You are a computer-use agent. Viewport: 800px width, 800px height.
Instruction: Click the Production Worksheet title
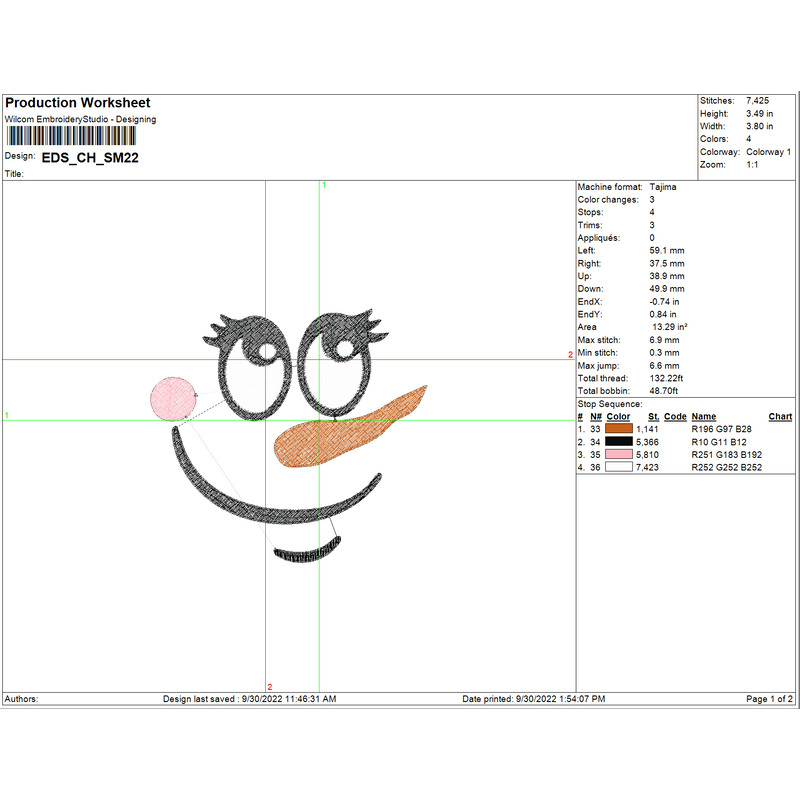(x=78, y=103)
